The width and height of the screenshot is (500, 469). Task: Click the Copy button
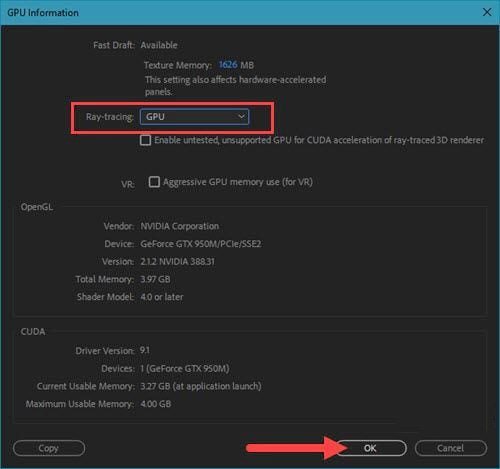pos(49,448)
